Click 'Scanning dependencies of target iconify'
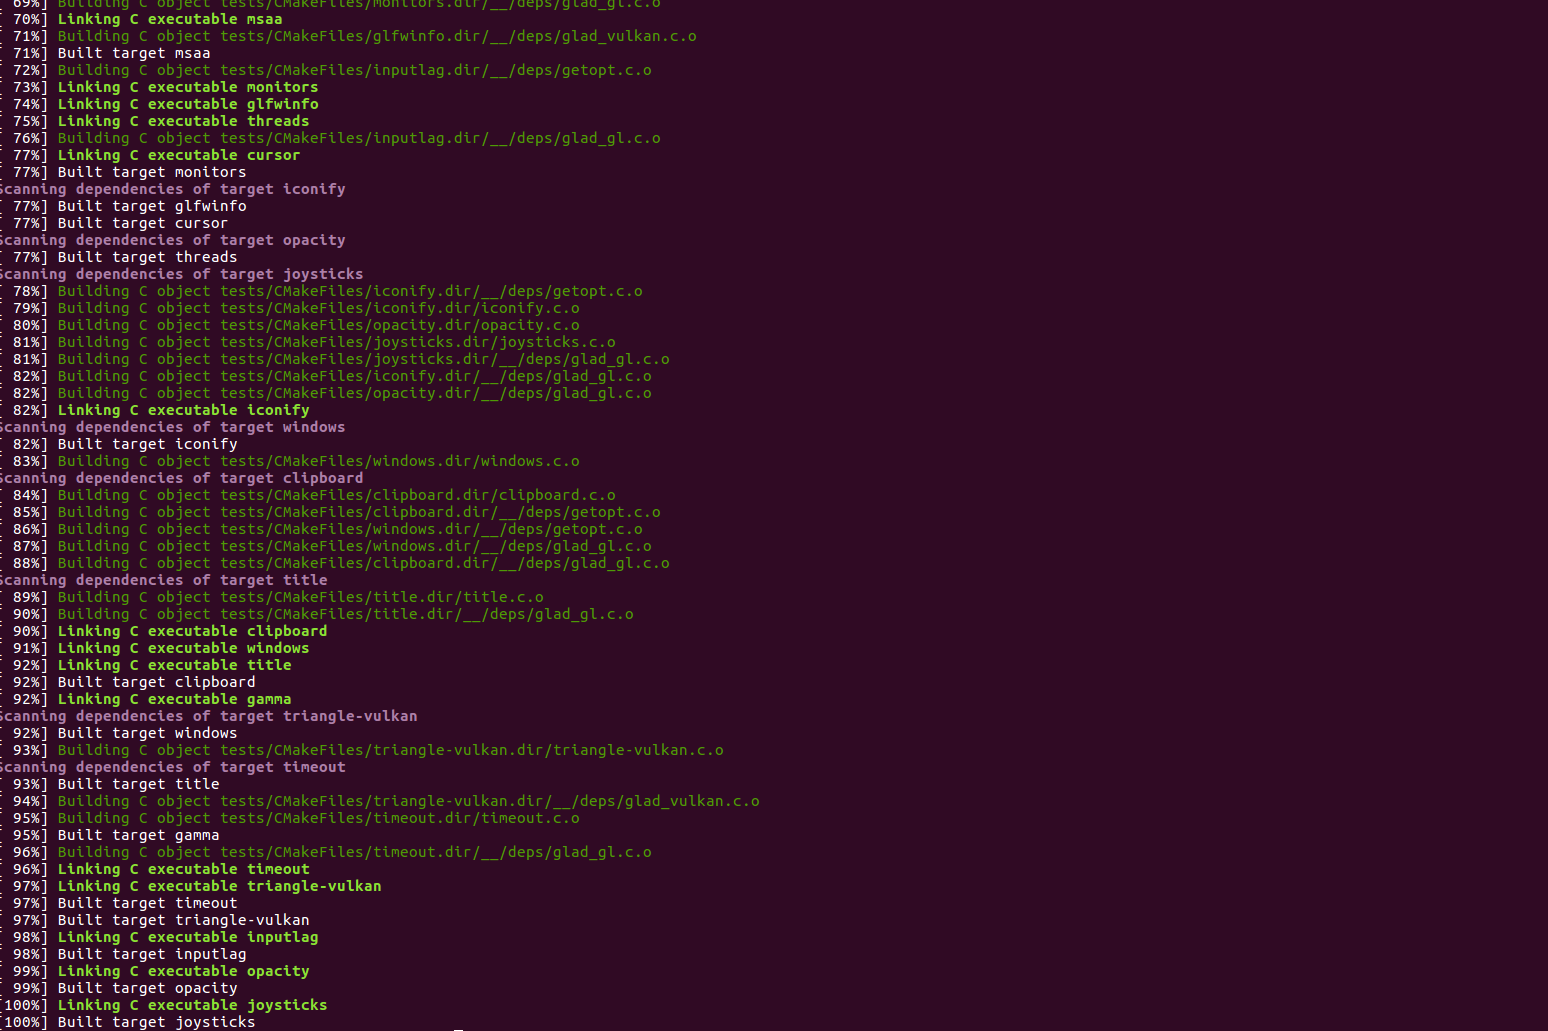The width and height of the screenshot is (1548, 1031). pos(172,189)
